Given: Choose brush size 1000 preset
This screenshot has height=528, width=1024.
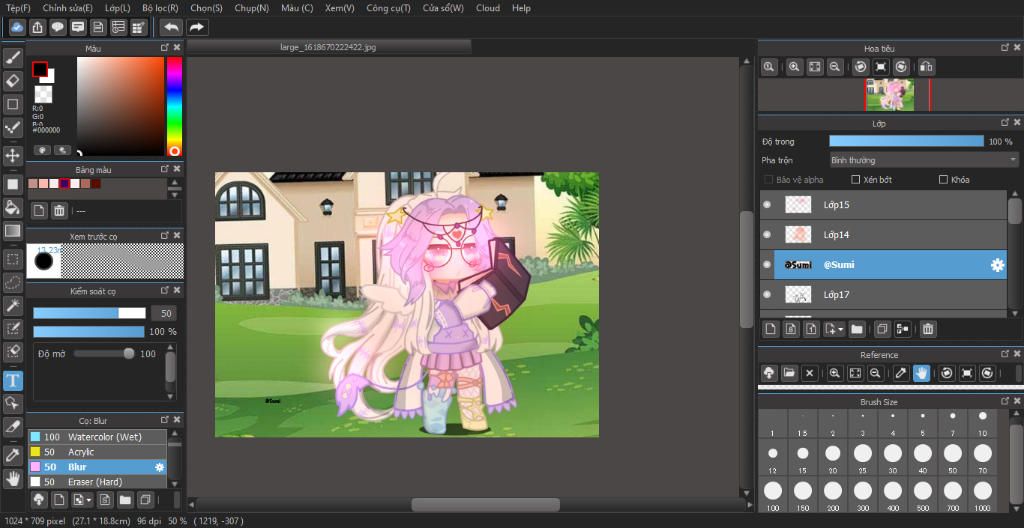Looking at the screenshot, I should [x=982, y=494].
